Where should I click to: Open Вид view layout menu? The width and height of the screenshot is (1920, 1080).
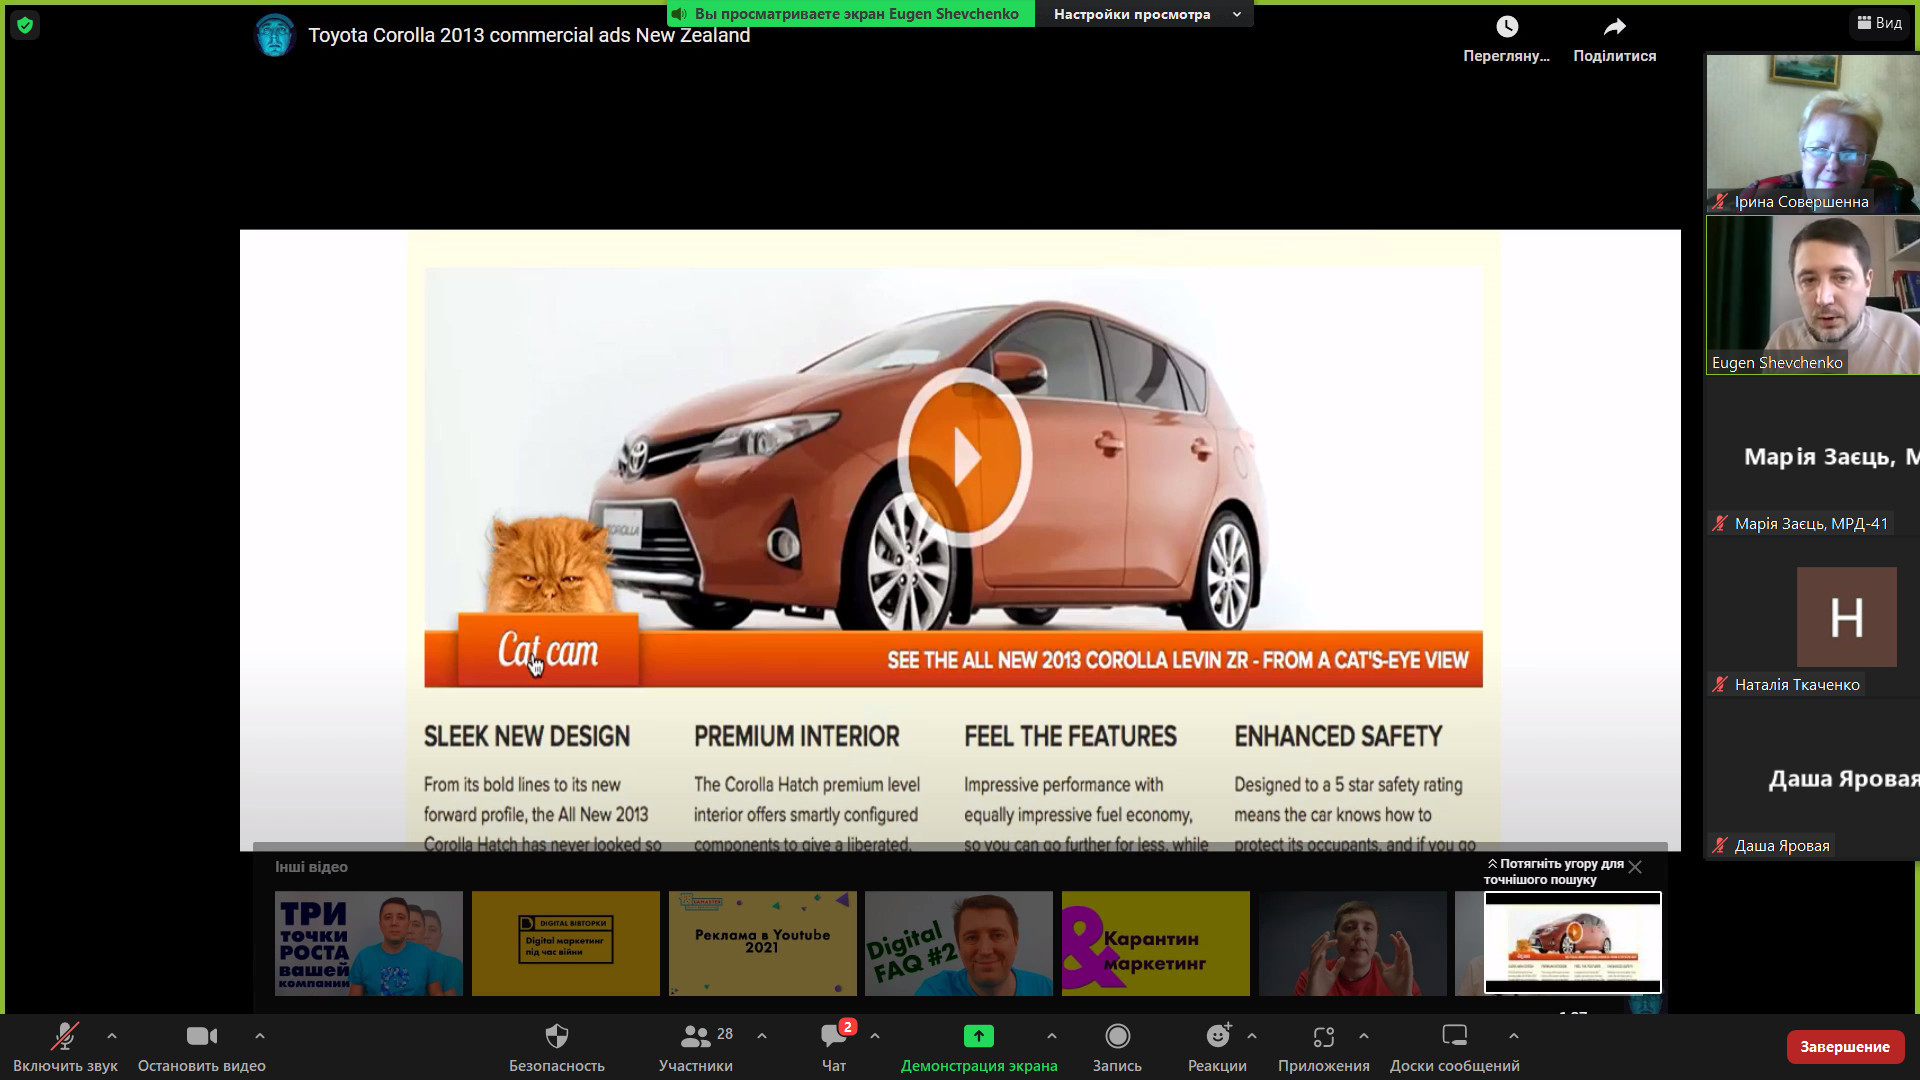pos(1879,22)
